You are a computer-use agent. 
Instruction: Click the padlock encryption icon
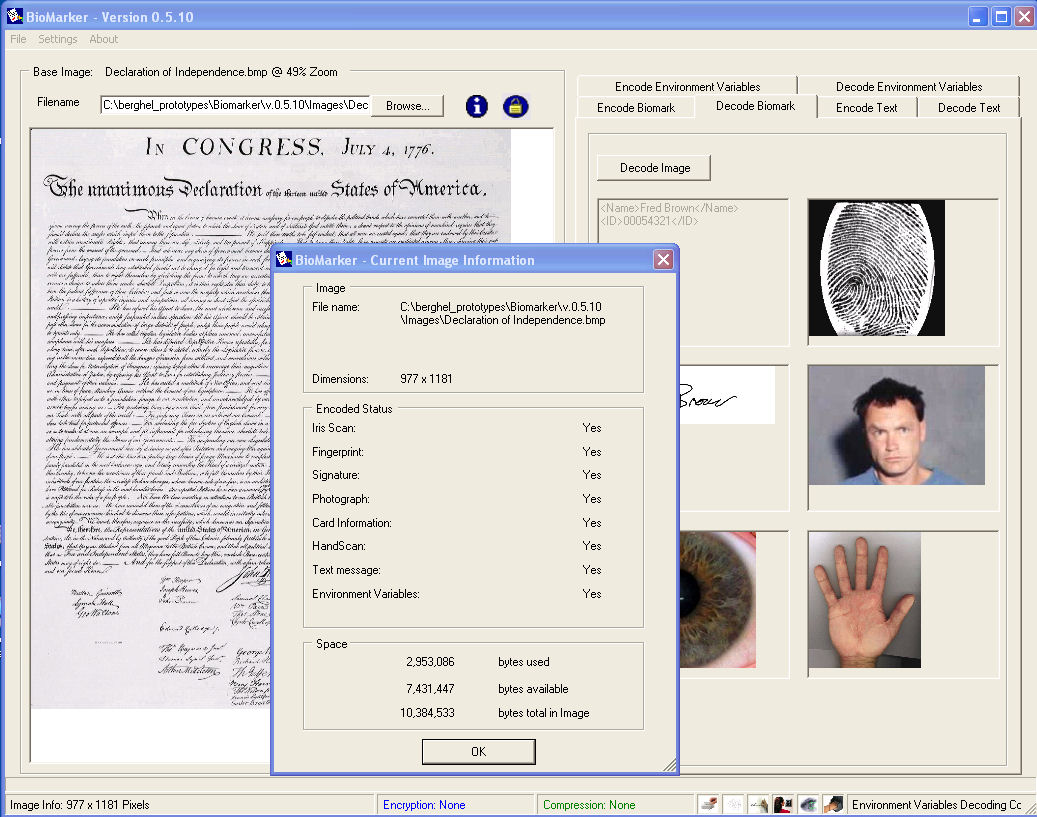click(515, 106)
